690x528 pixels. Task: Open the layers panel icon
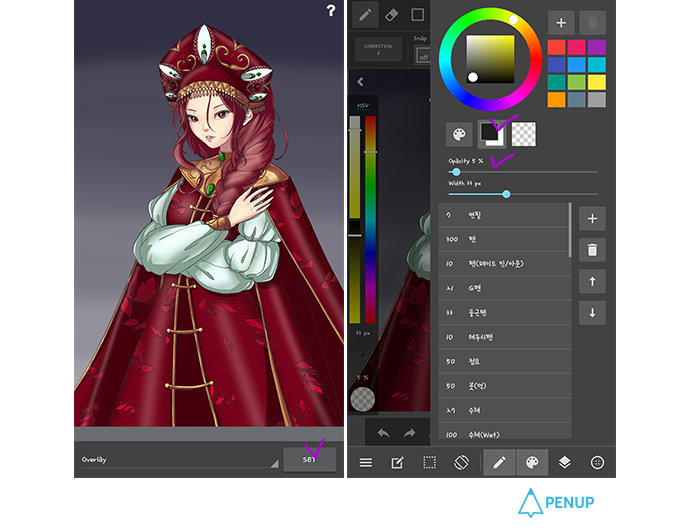coord(565,462)
